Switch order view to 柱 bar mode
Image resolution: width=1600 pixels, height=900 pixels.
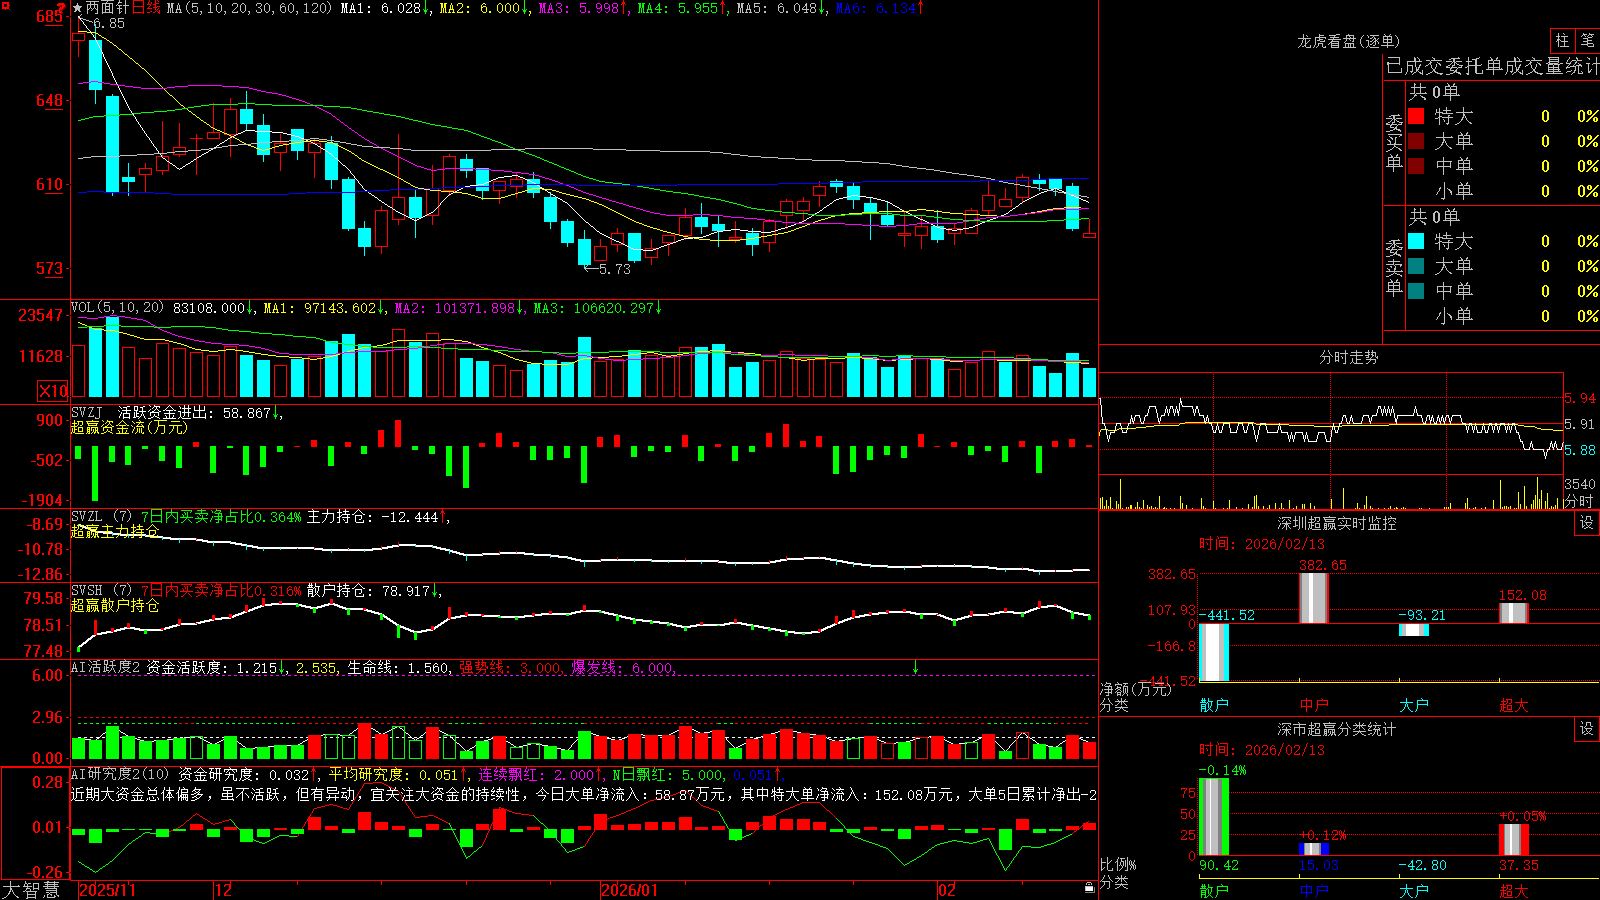[x=1562, y=40]
